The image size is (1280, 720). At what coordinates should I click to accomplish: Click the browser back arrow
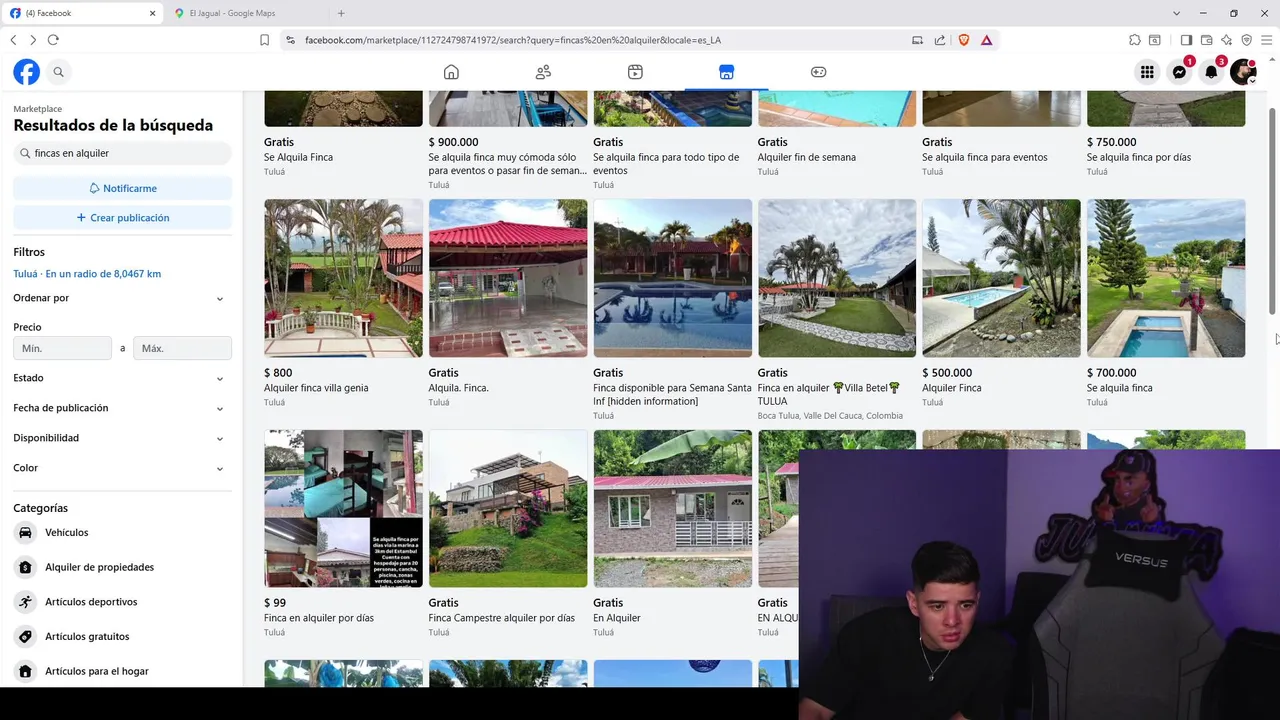coord(13,40)
